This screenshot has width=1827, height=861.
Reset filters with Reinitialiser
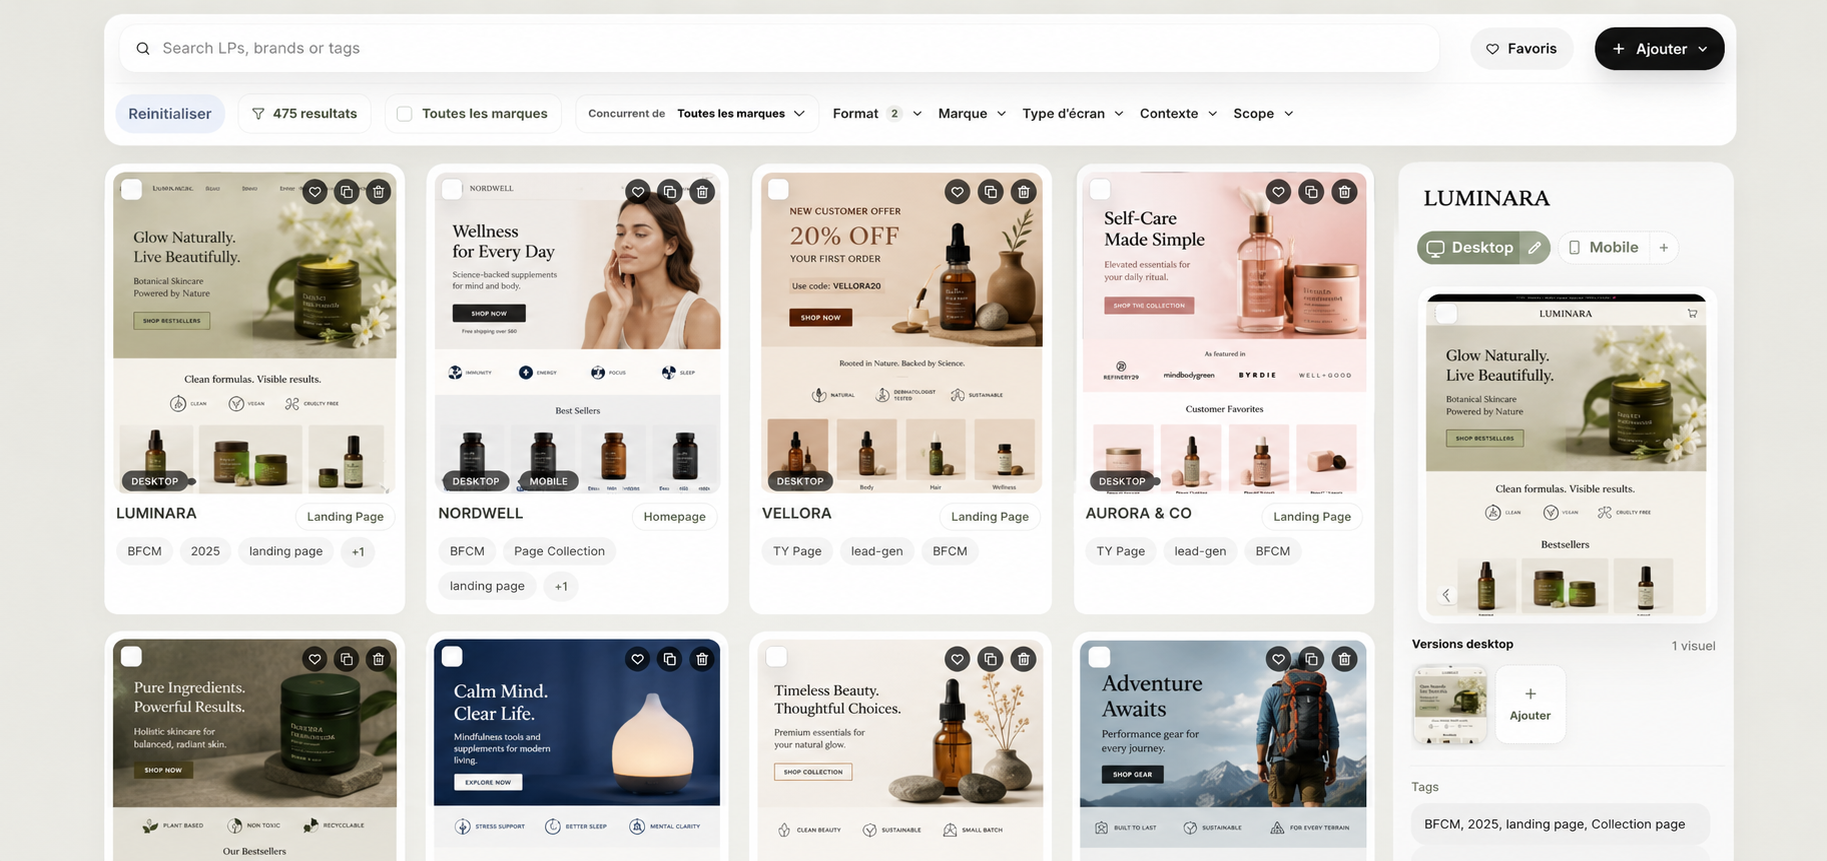(170, 114)
